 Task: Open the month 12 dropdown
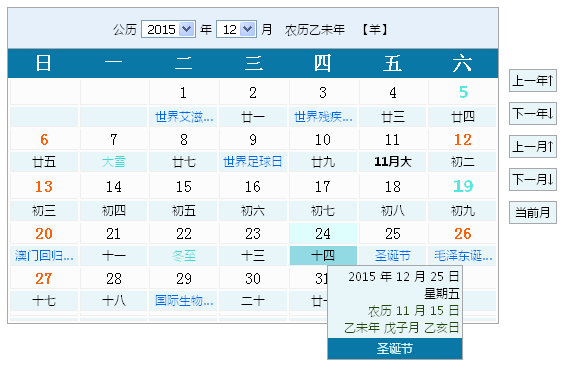pos(236,29)
